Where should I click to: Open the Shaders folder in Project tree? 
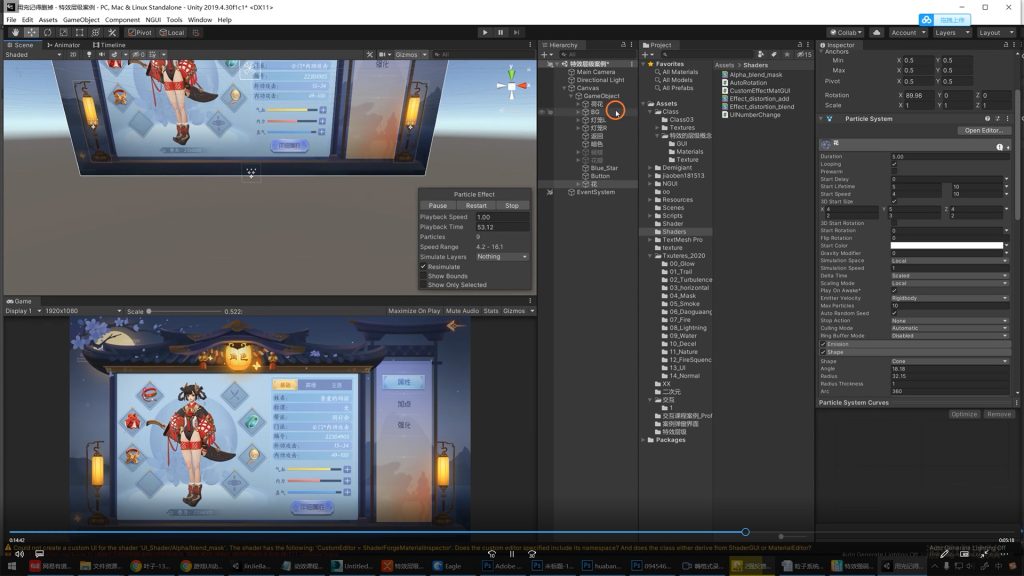(675, 231)
